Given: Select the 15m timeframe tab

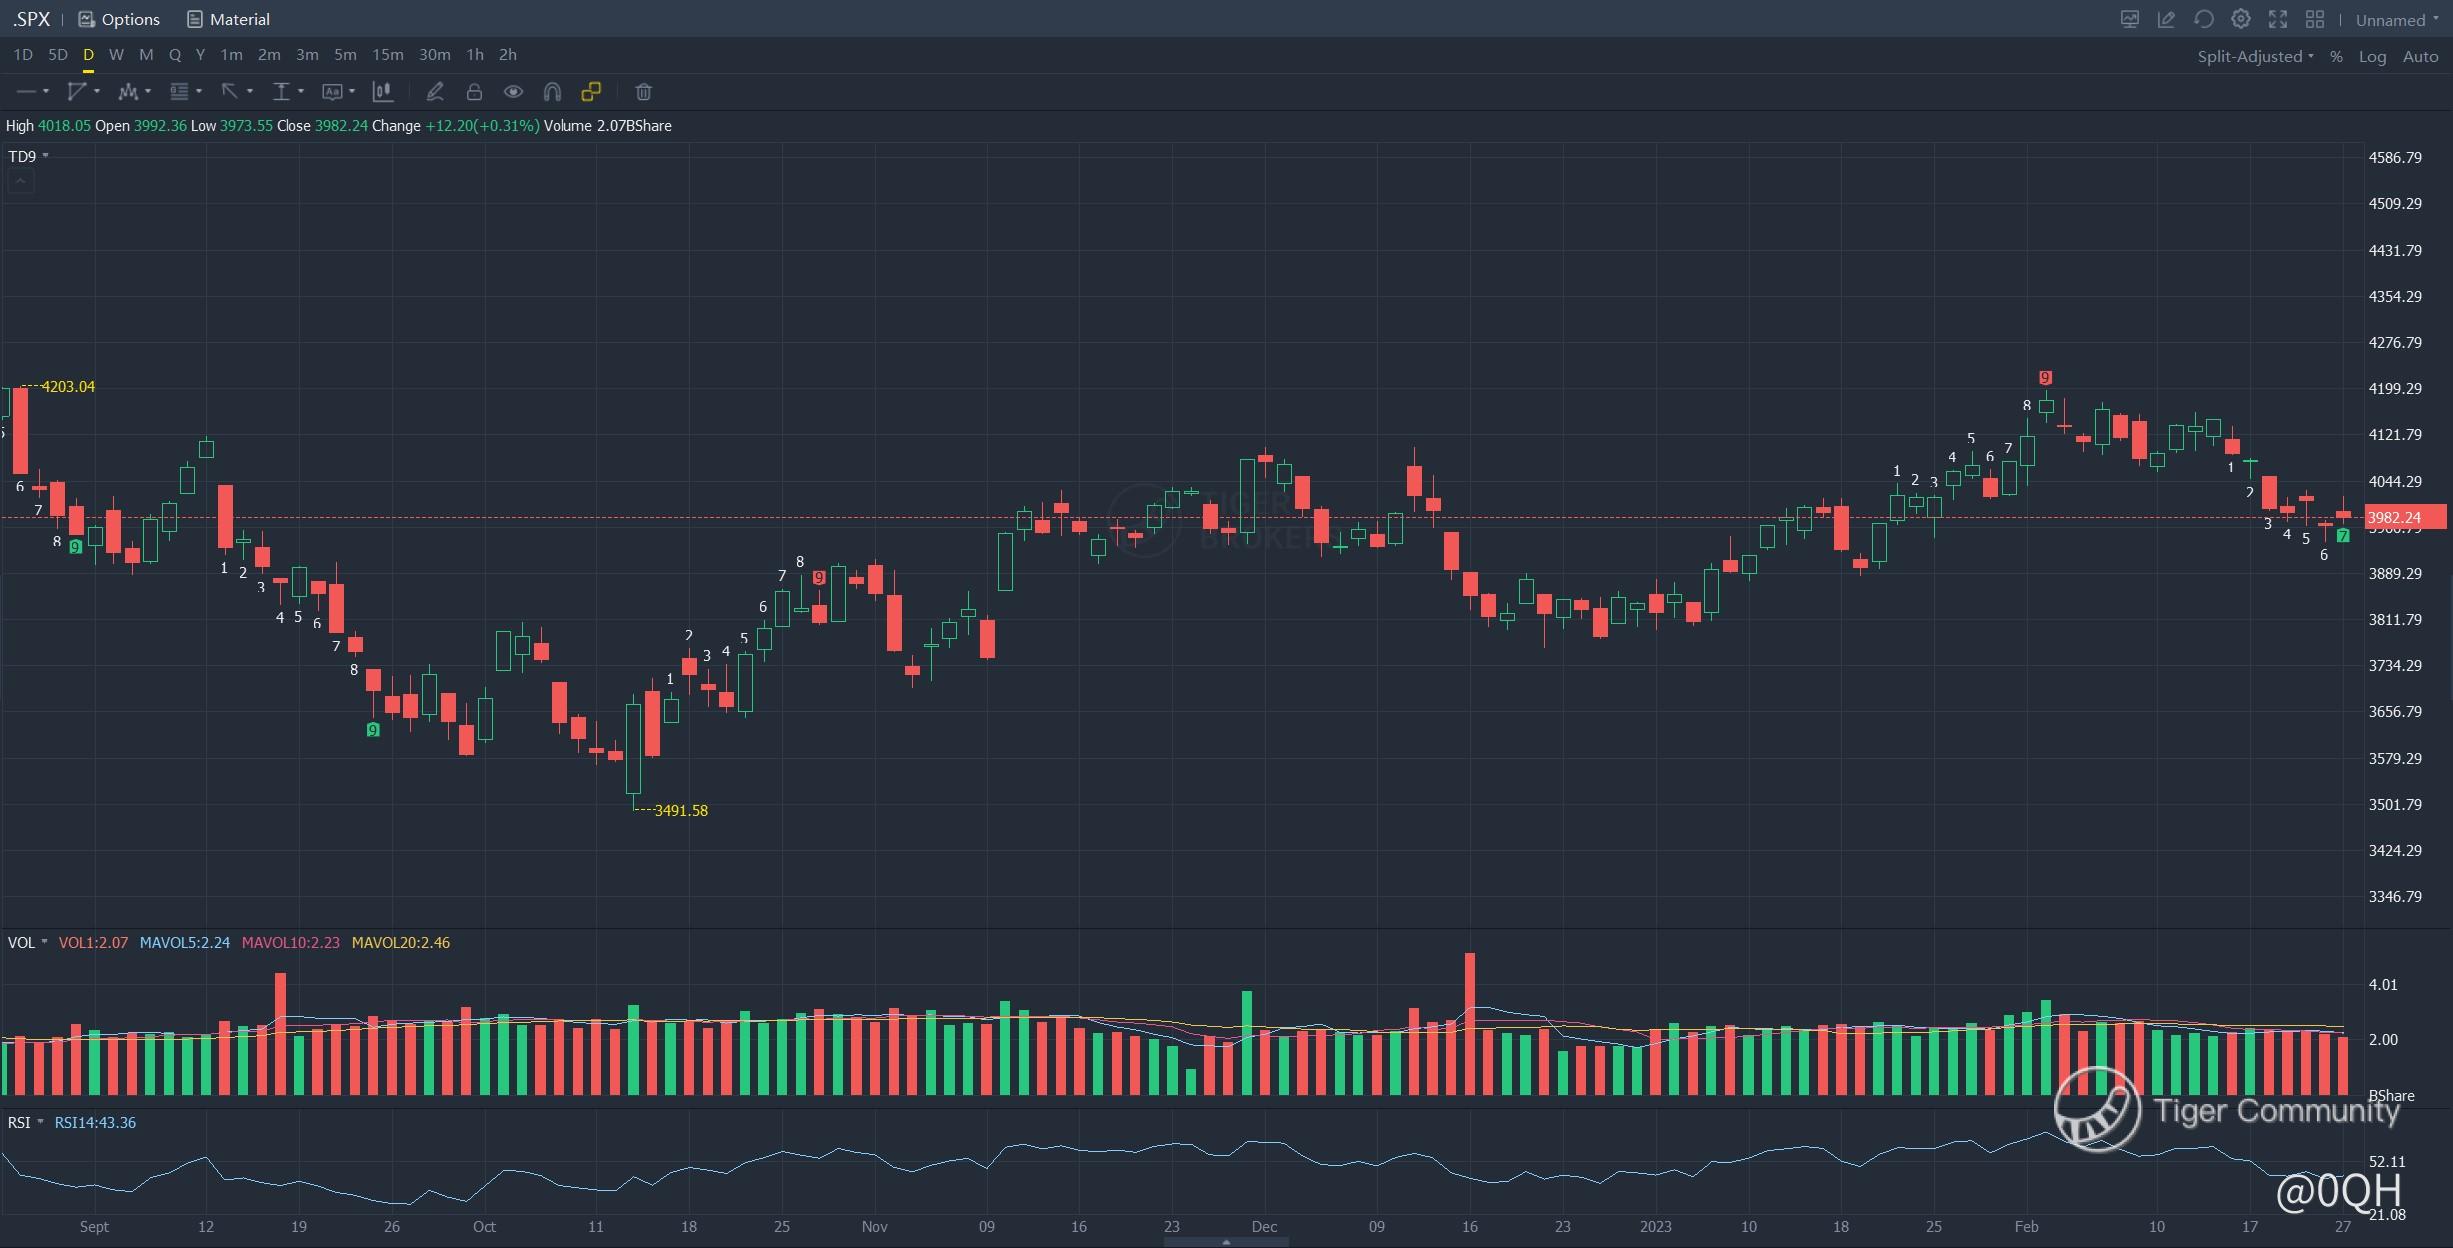Looking at the screenshot, I should click(x=387, y=55).
